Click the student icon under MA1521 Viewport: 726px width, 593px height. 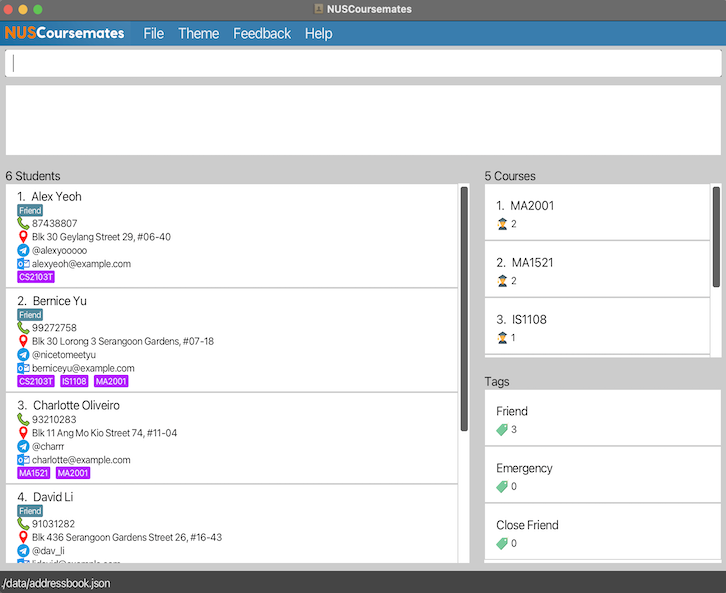pyautogui.click(x=502, y=281)
